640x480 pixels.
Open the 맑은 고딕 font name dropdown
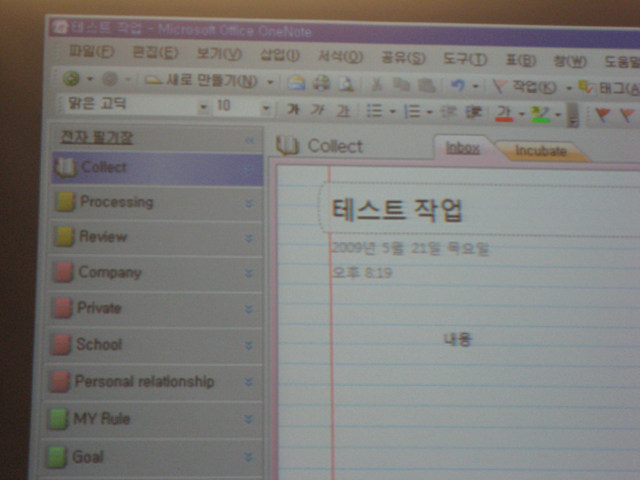point(203,107)
